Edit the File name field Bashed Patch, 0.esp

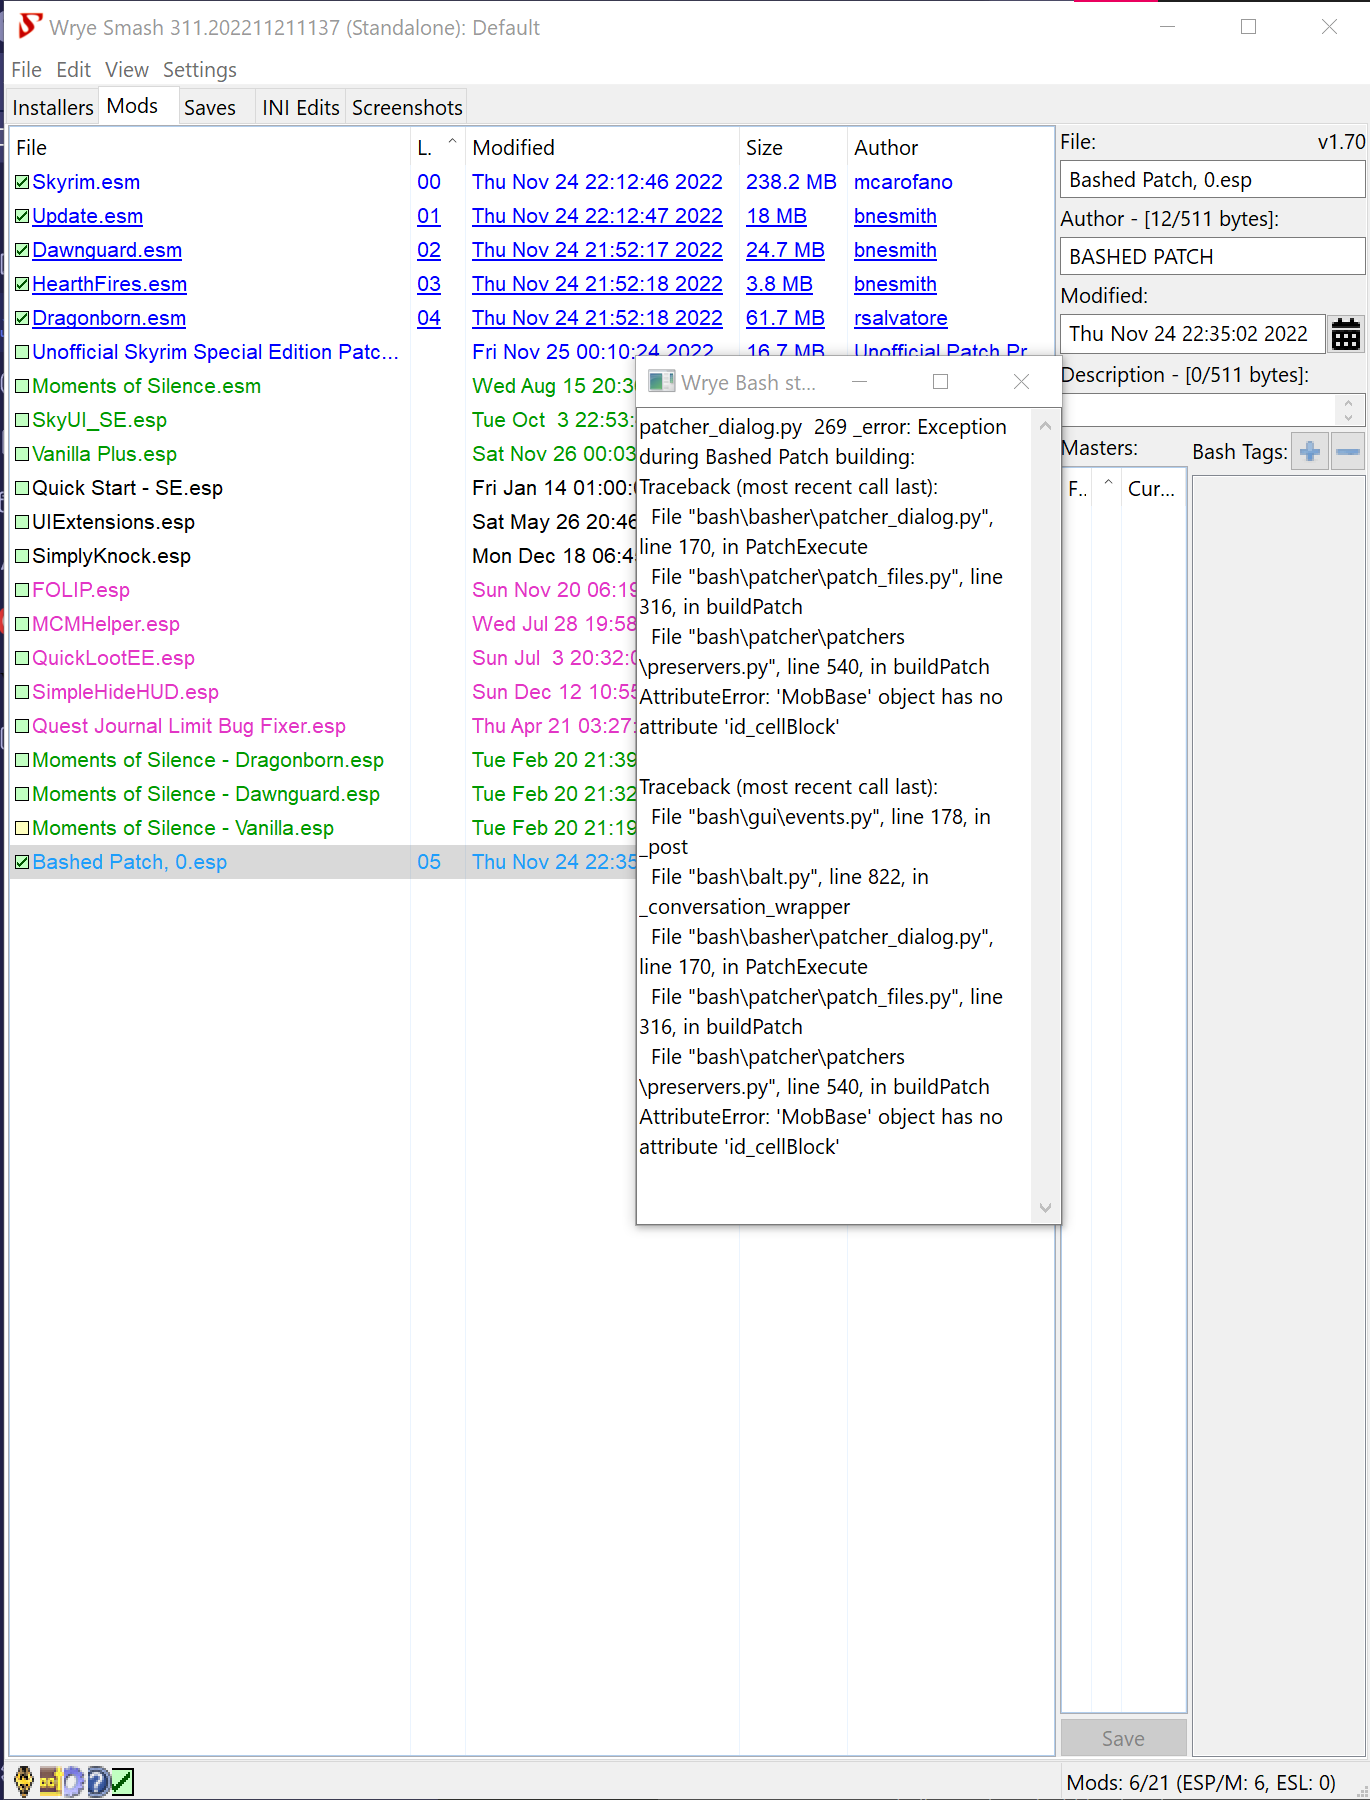tap(1212, 180)
